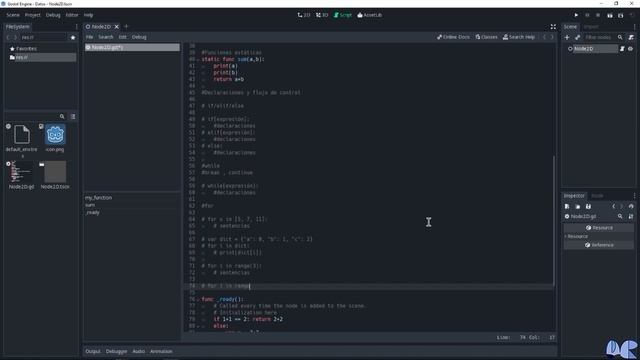Toggle Node2D visibility eye icon
This screenshot has width=640, height=360.
[x=631, y=49]
